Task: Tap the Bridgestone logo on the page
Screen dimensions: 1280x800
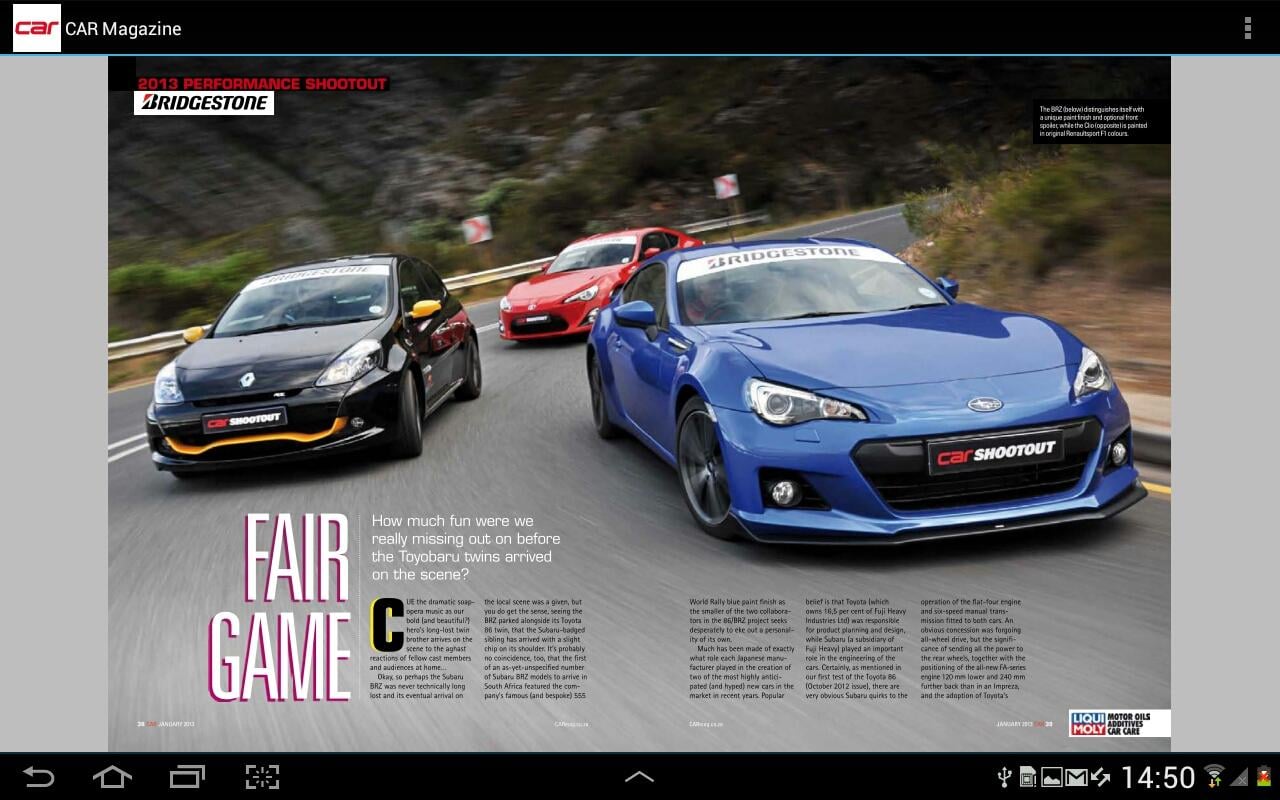Action: click(x=204, y=103)
